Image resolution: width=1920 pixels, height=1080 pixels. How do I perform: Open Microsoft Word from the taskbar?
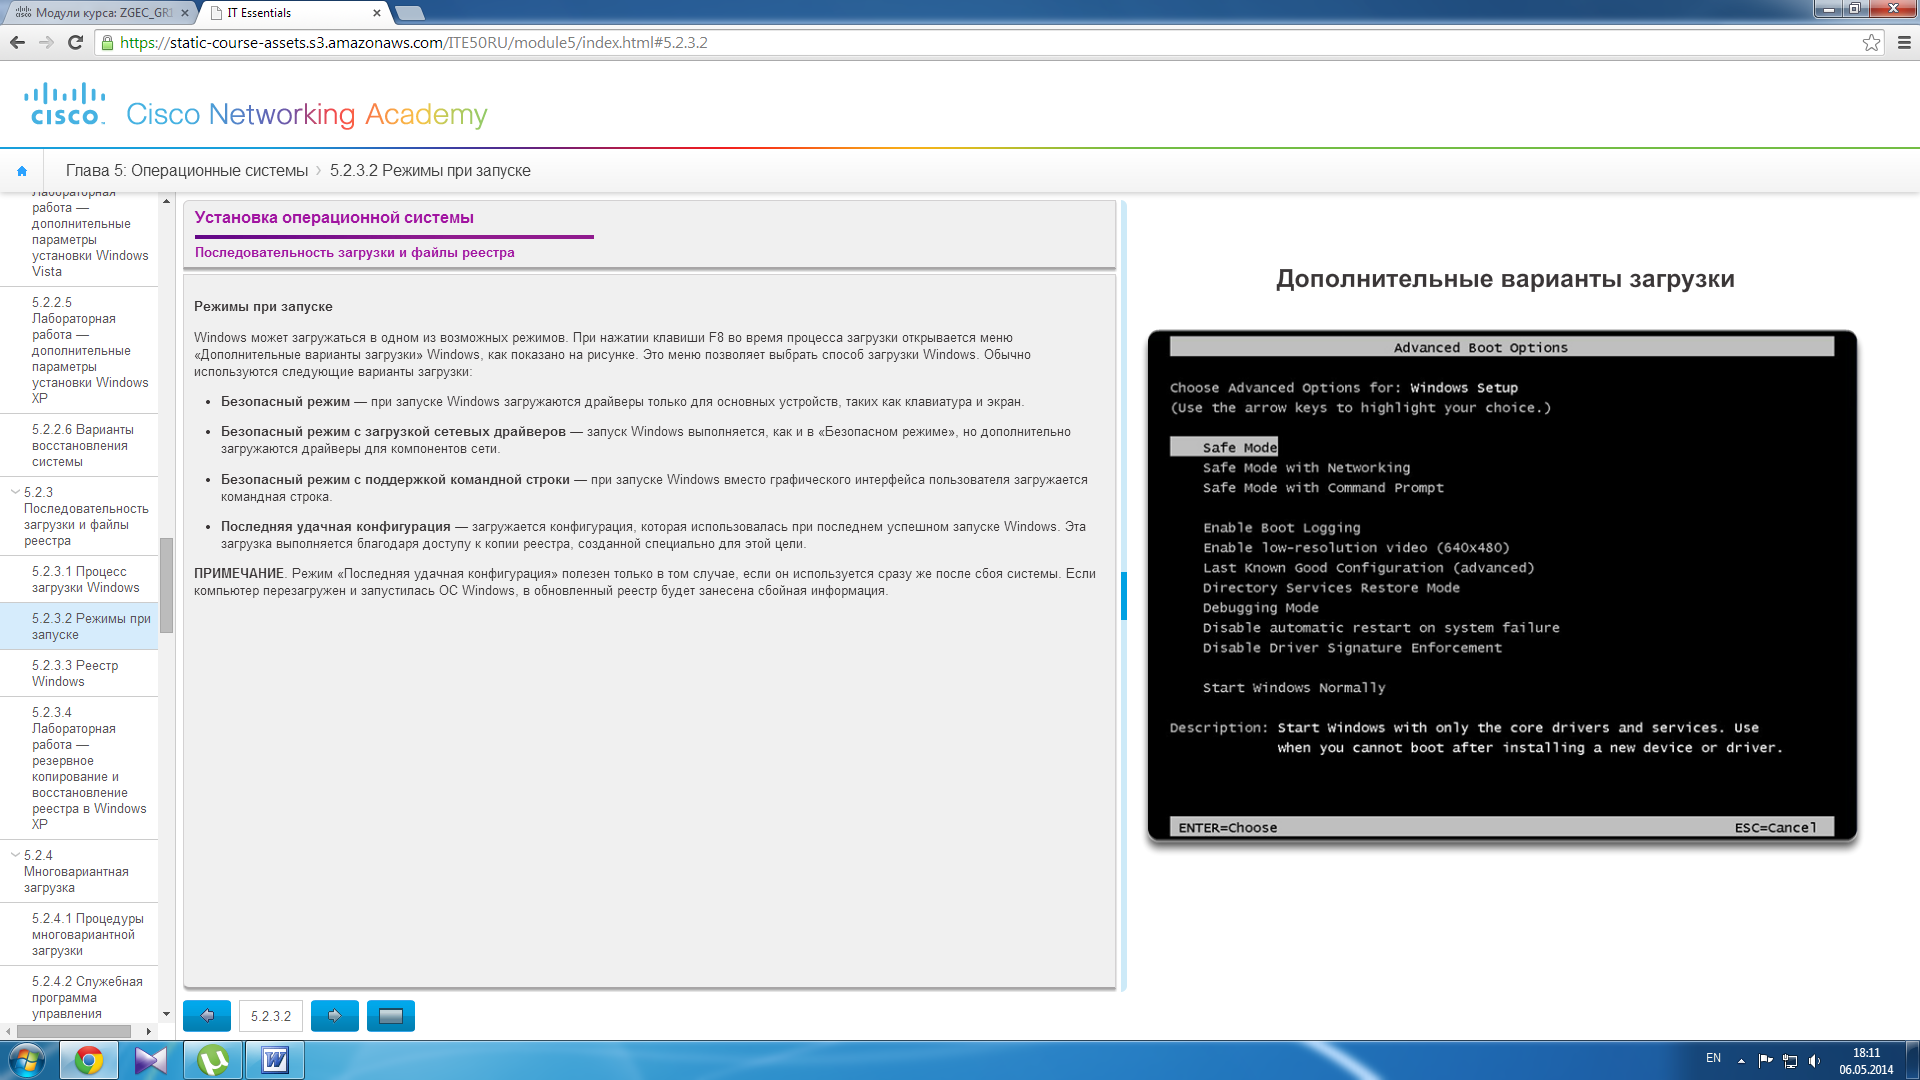275,1060
